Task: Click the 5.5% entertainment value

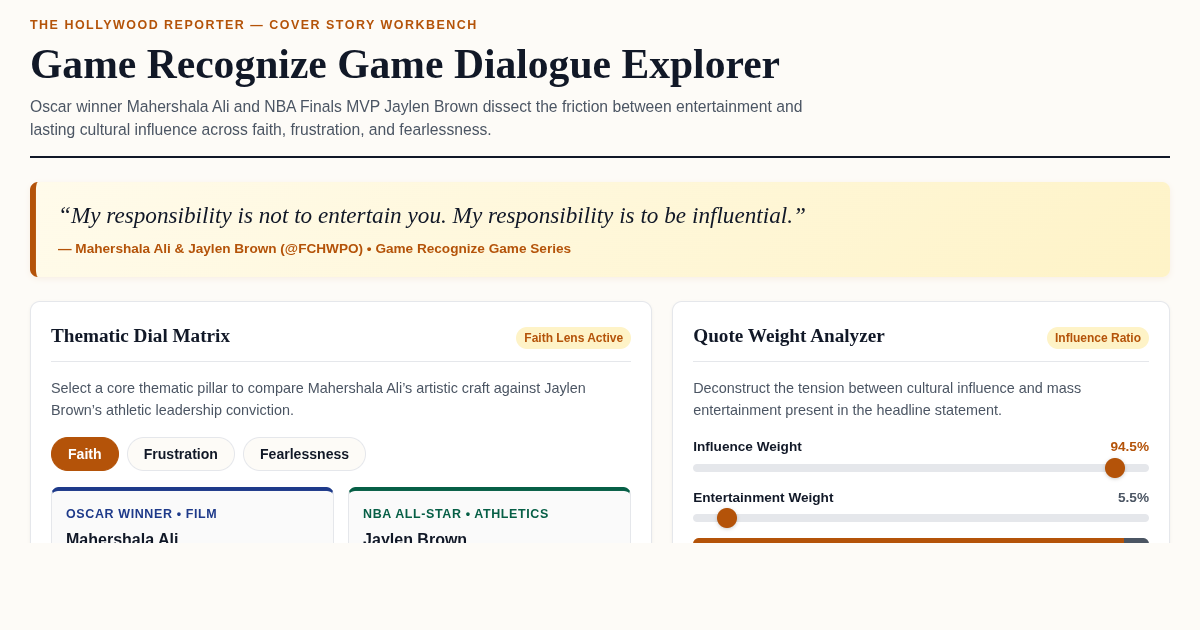Action: [x=1133, y=498]
